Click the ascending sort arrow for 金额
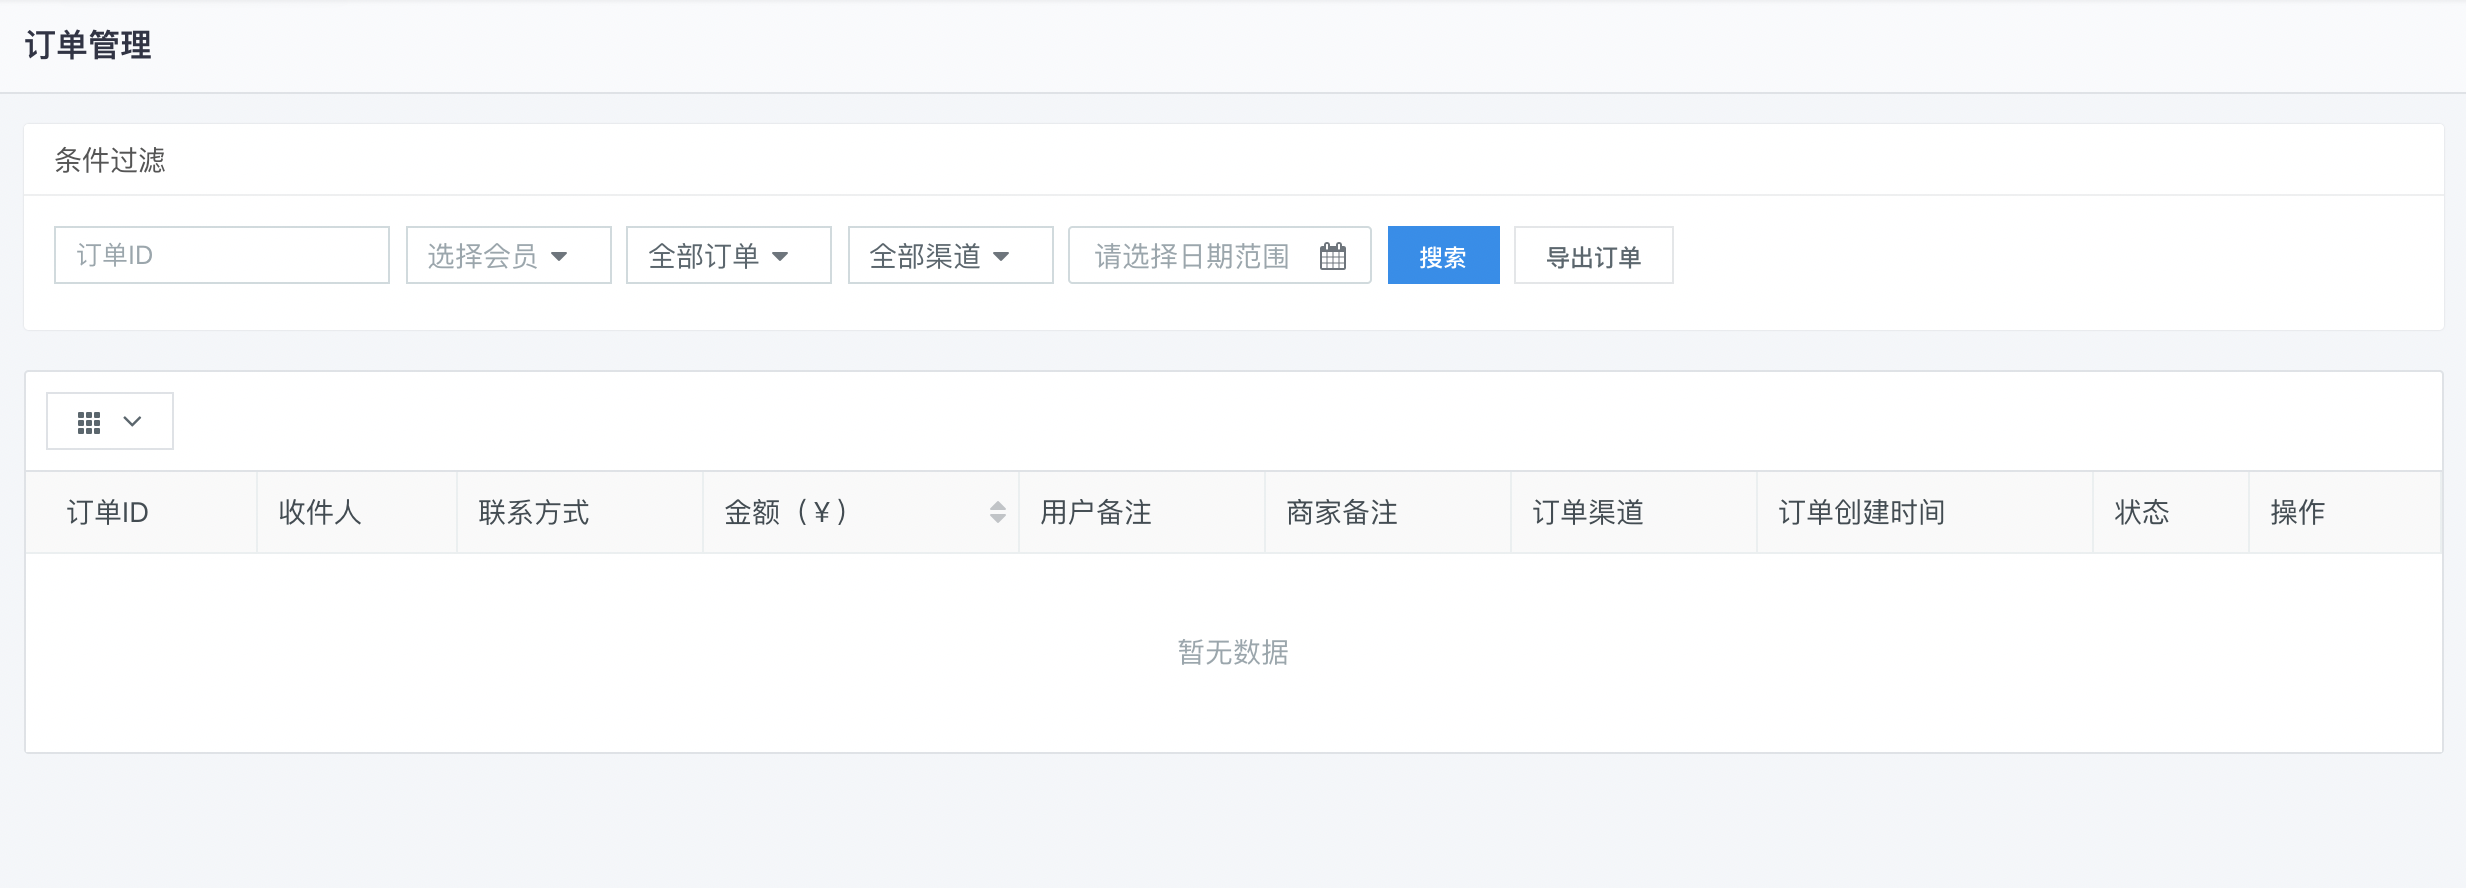The width and height of the screenshot is (2466, 888). click(997, 505)
